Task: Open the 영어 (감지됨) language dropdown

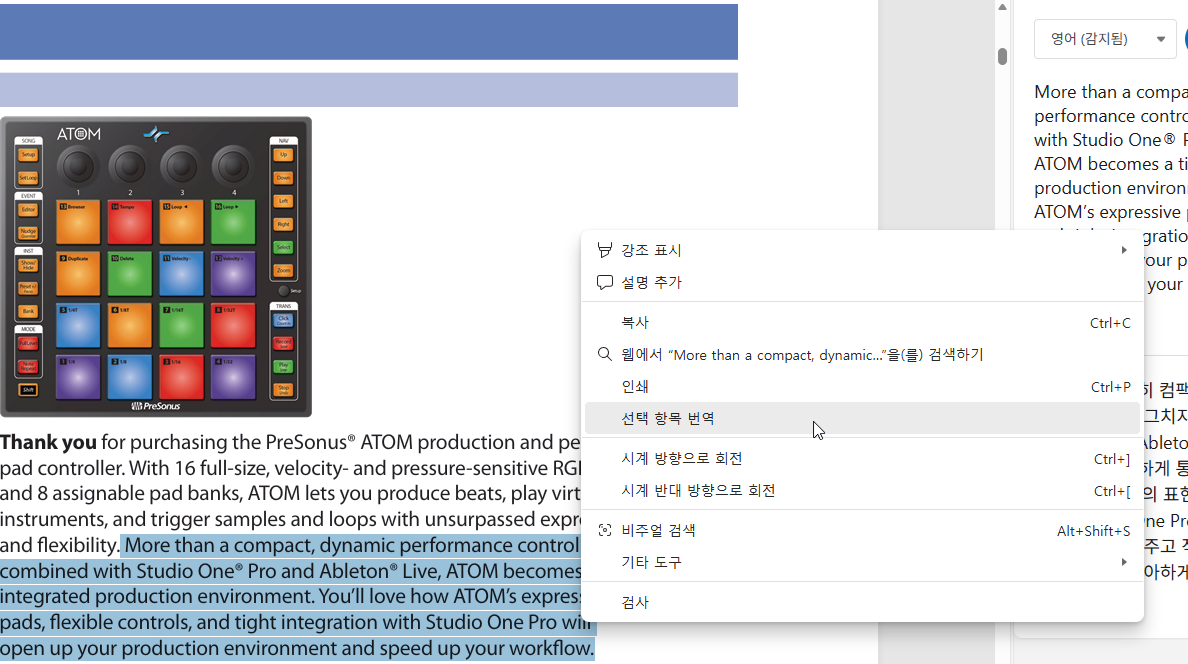Action: coord(1105,39)
